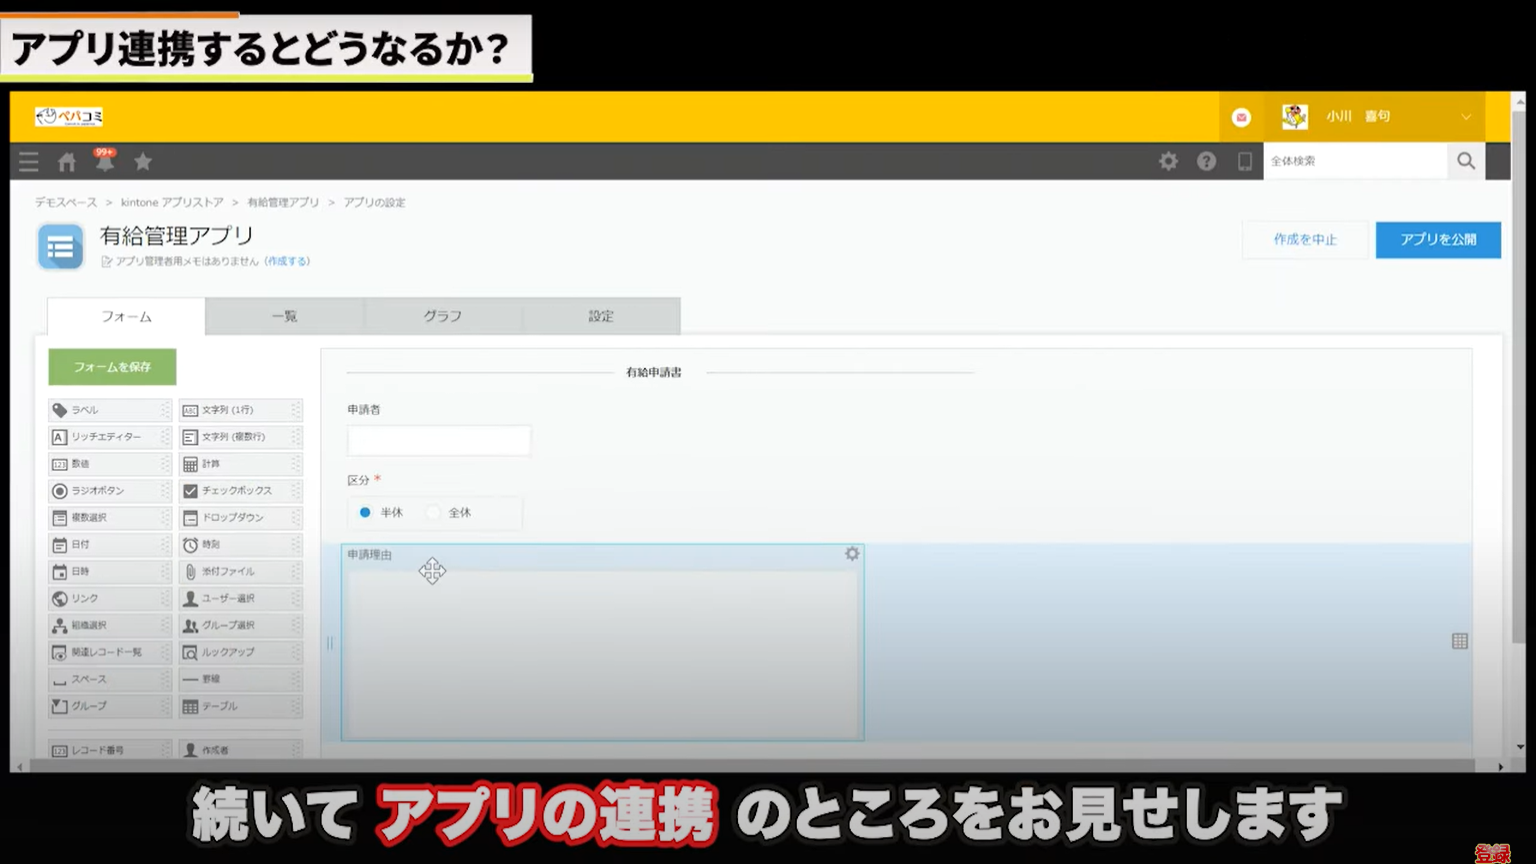Click the 申請者 input field
Screen dimensions: 1536x864
[x=438, y=440]
